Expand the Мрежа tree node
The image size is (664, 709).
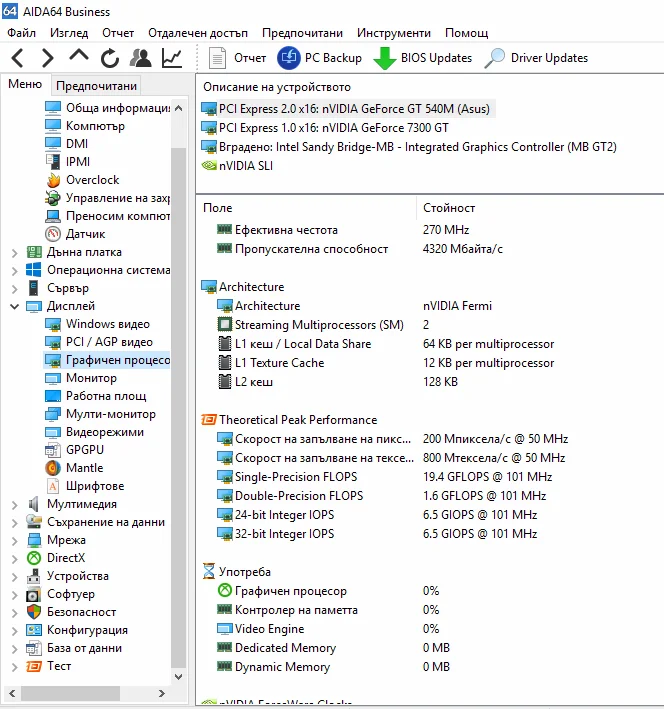point(14,541)
